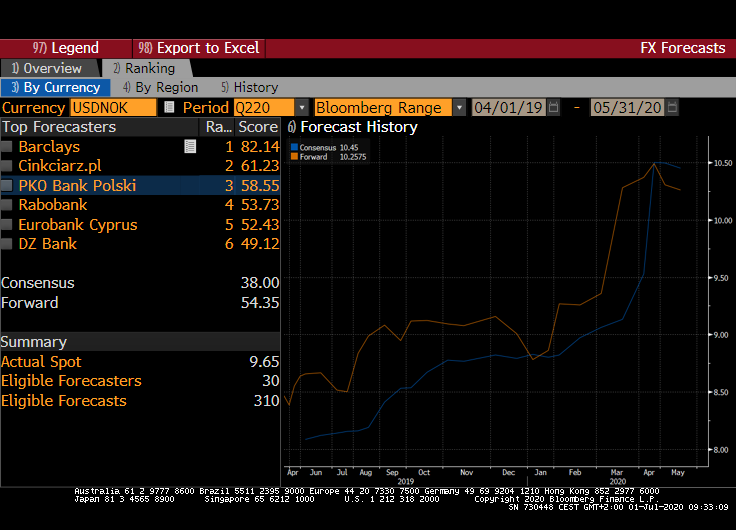Open the end date calendar picker
This screenshot has height=530, width=736.
click(x=672, y=107)
